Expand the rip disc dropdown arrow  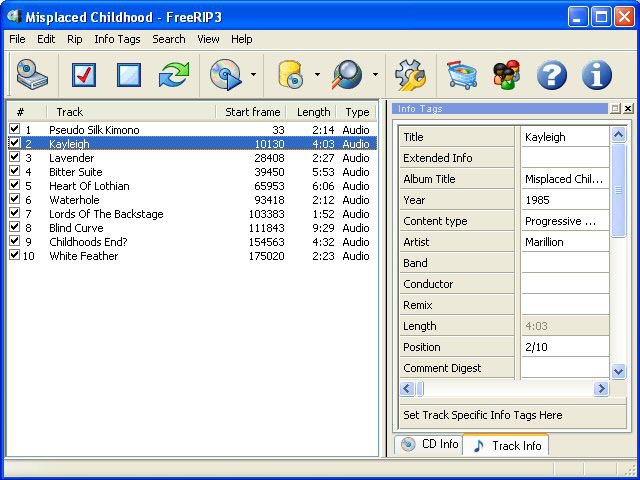[253, 75]
